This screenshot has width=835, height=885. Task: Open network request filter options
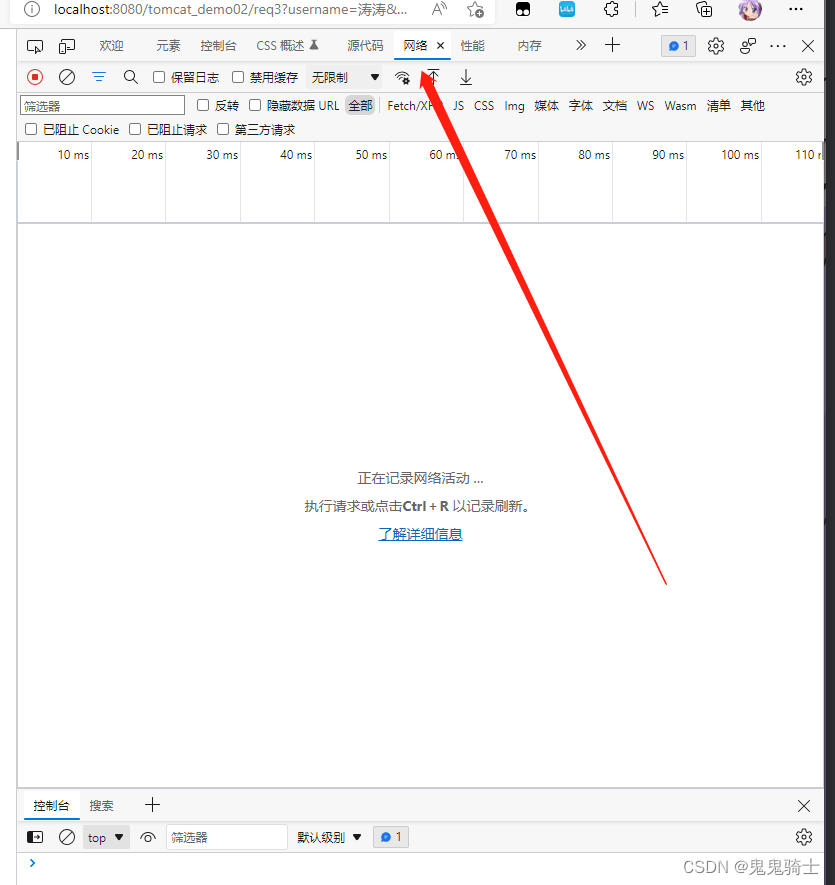pos(99,77)
